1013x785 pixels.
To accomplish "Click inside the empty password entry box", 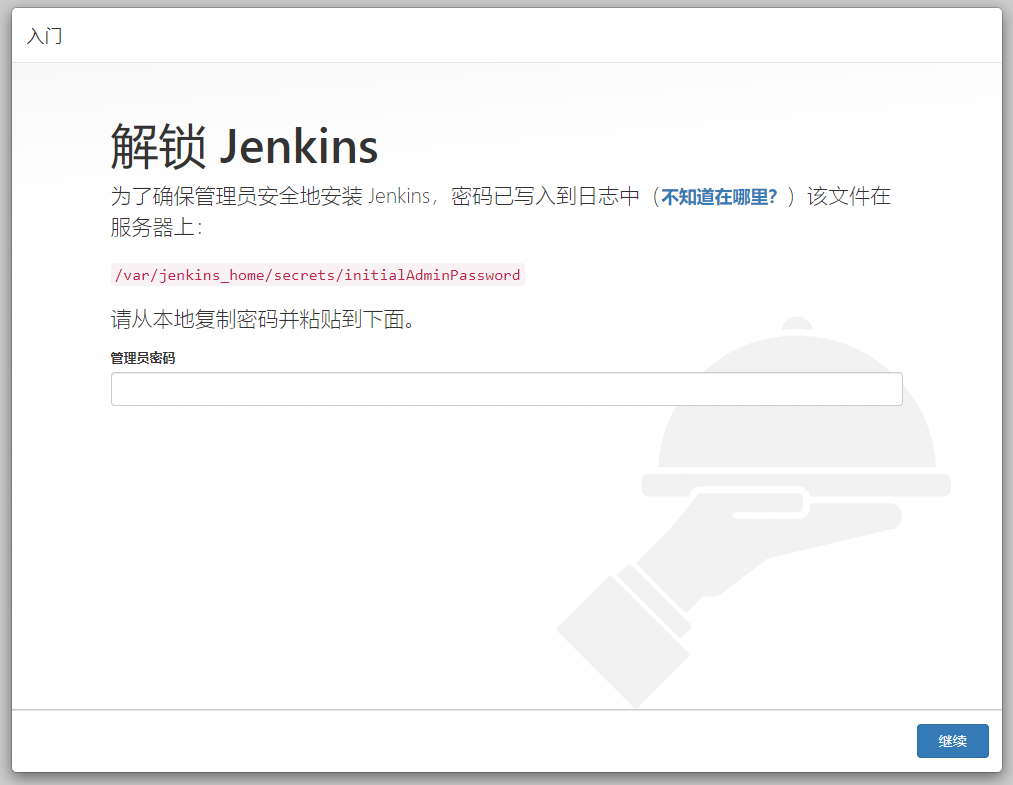I will point(506,388).
